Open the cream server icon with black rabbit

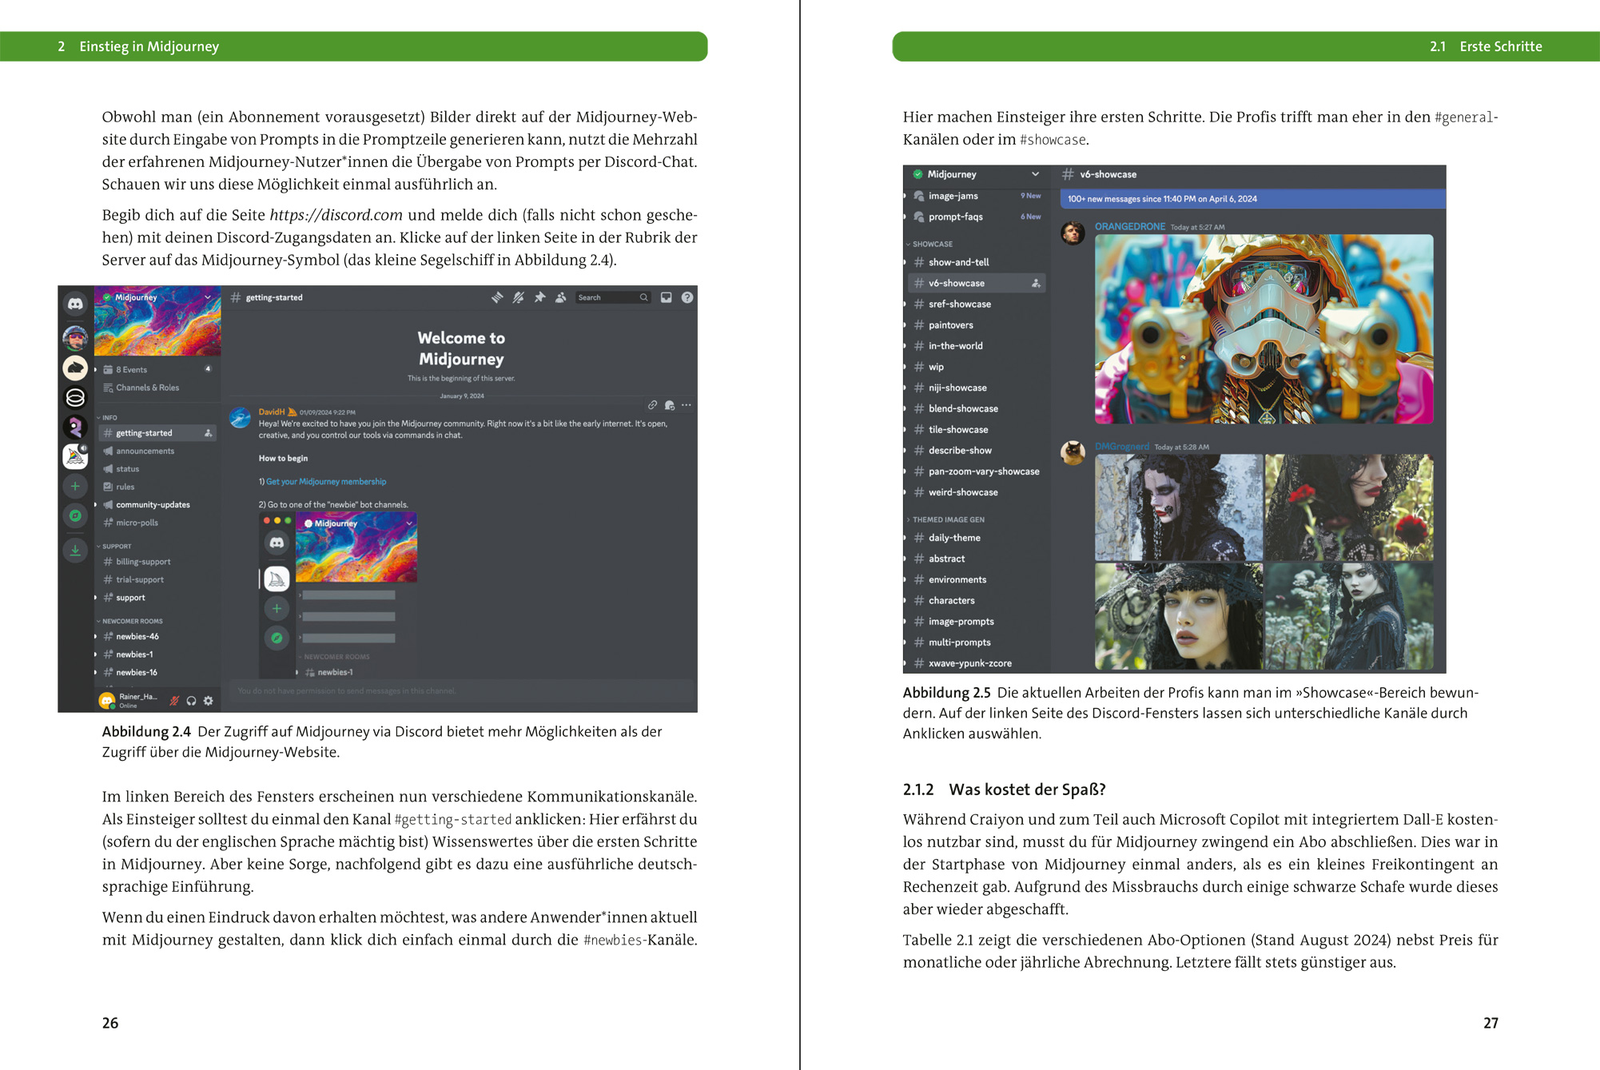tap(75, 367)
